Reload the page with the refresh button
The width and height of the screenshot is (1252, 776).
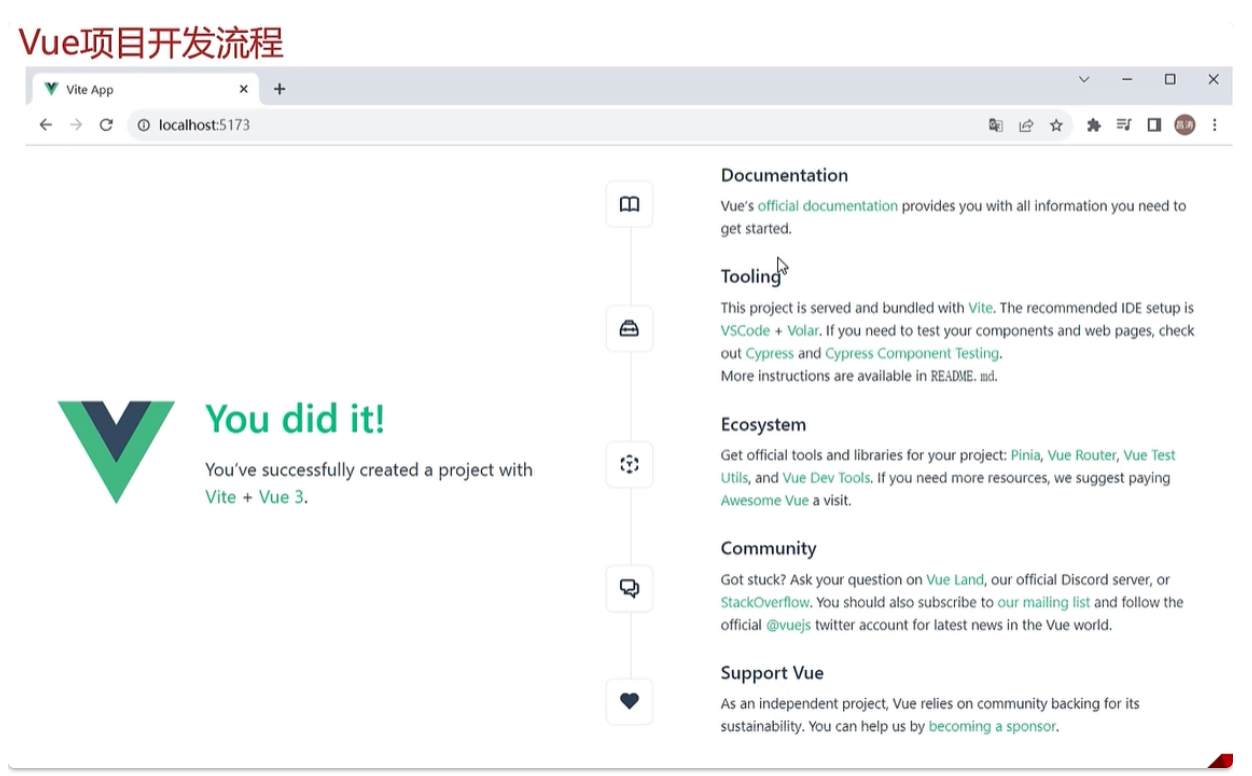coord(106,125)
